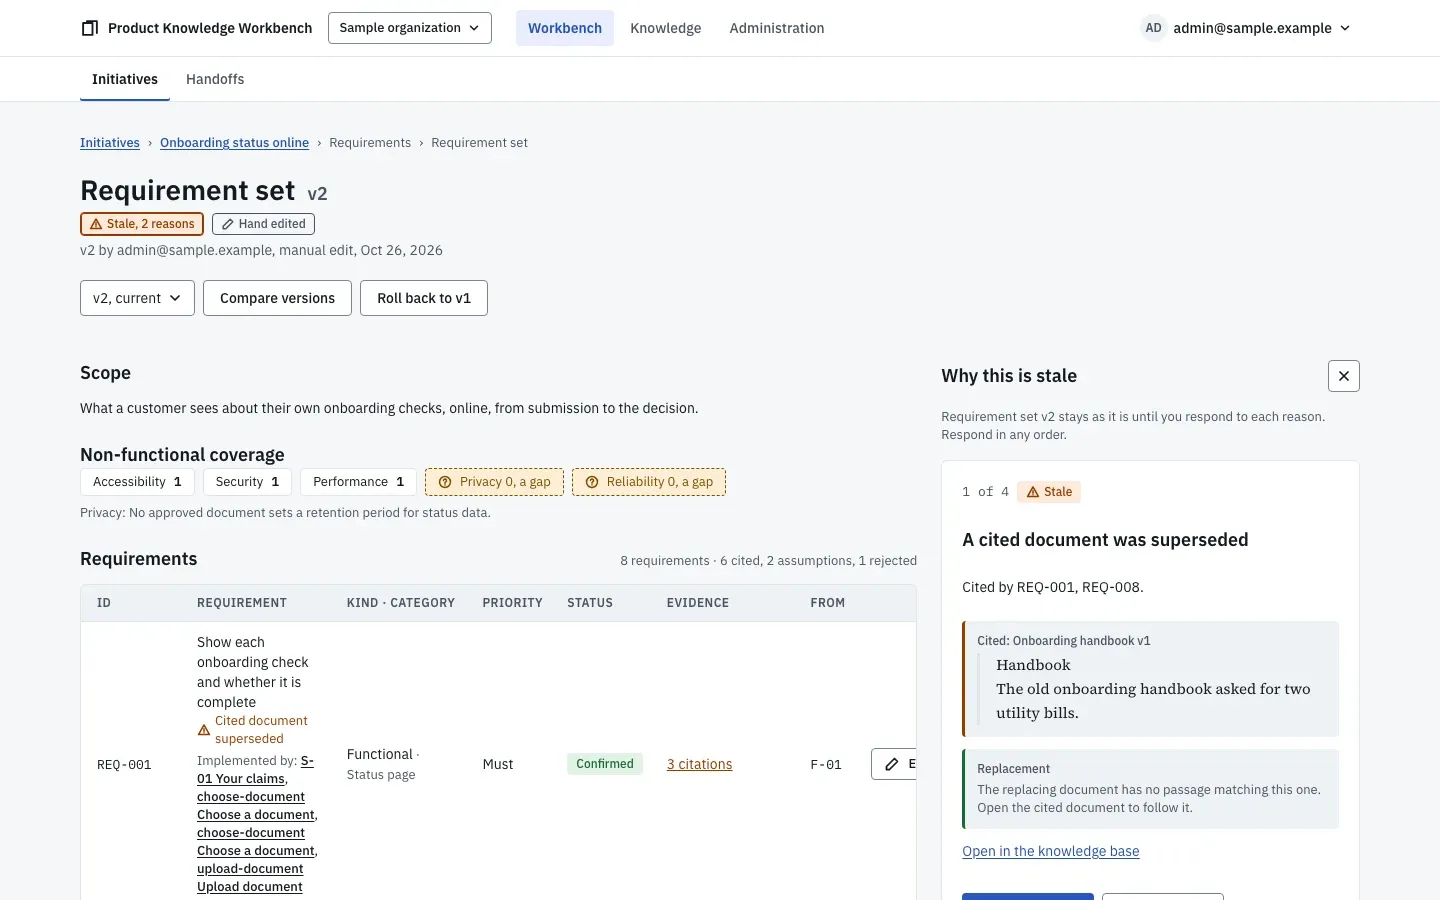1440x900 pixels.
Task: Switch to the Workbench section
Action: point(565,28)
